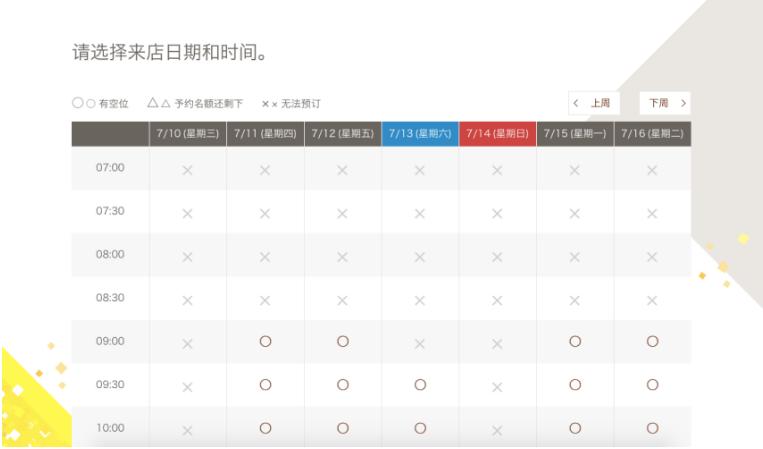
Task: Select 7/13 (星期六) blue column header
Action: click(x=420, y=134)
